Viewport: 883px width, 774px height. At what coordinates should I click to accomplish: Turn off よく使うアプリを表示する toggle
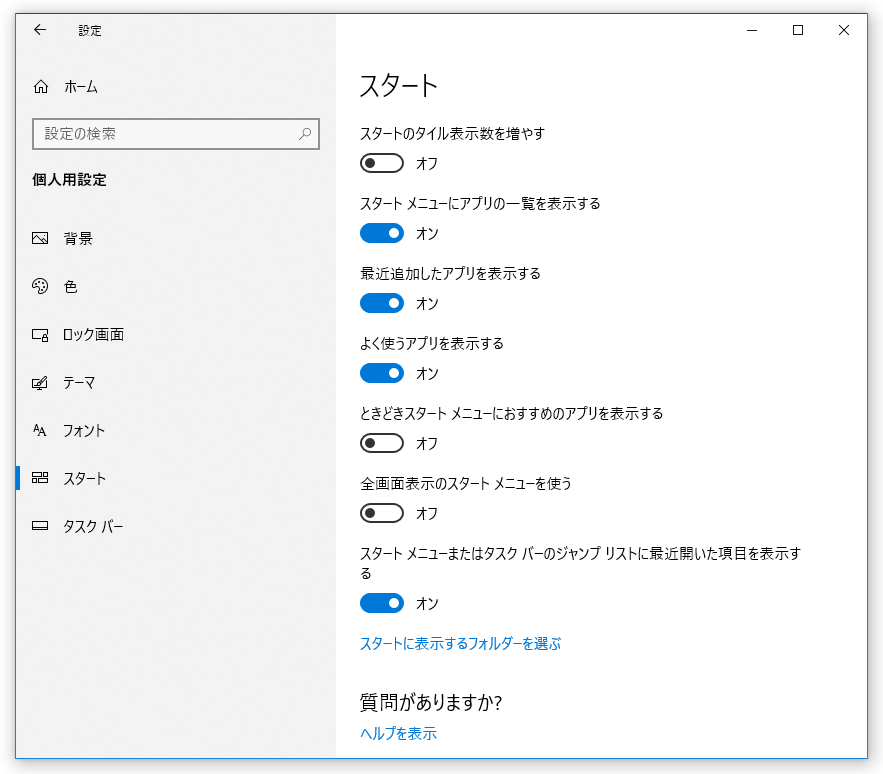(x=382, y=373)
